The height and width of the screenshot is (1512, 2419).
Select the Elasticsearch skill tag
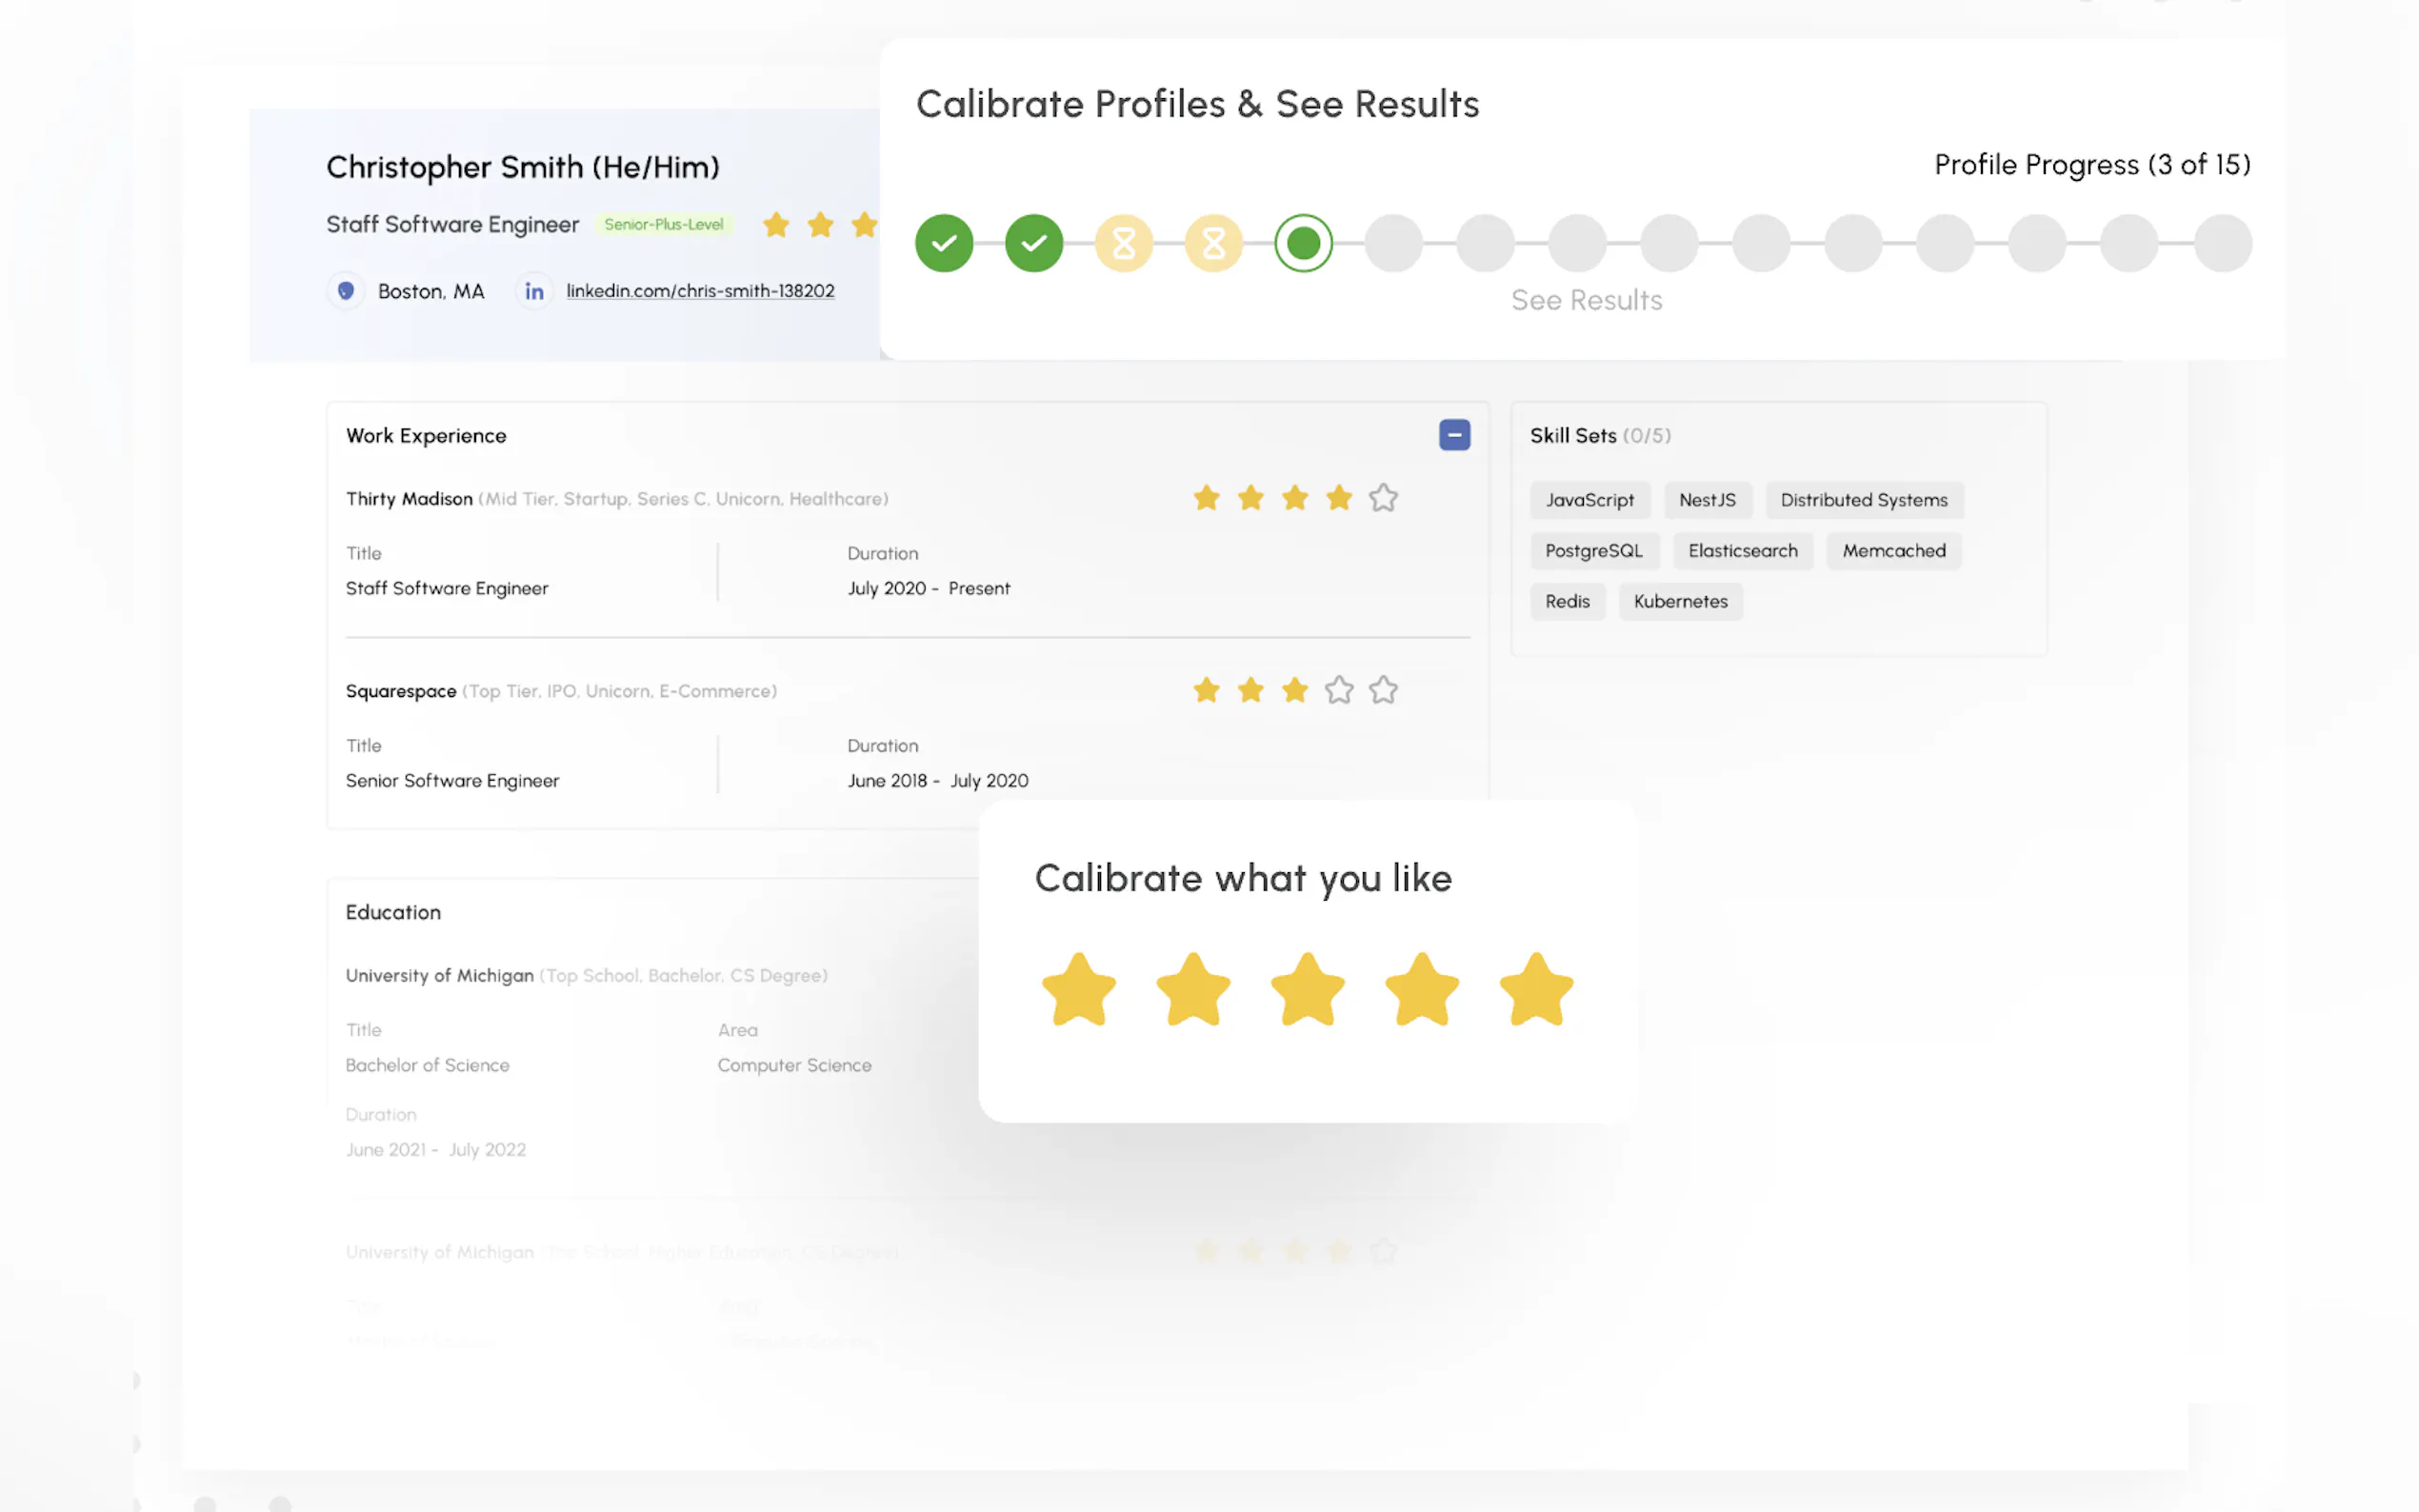pos(1742,551)
